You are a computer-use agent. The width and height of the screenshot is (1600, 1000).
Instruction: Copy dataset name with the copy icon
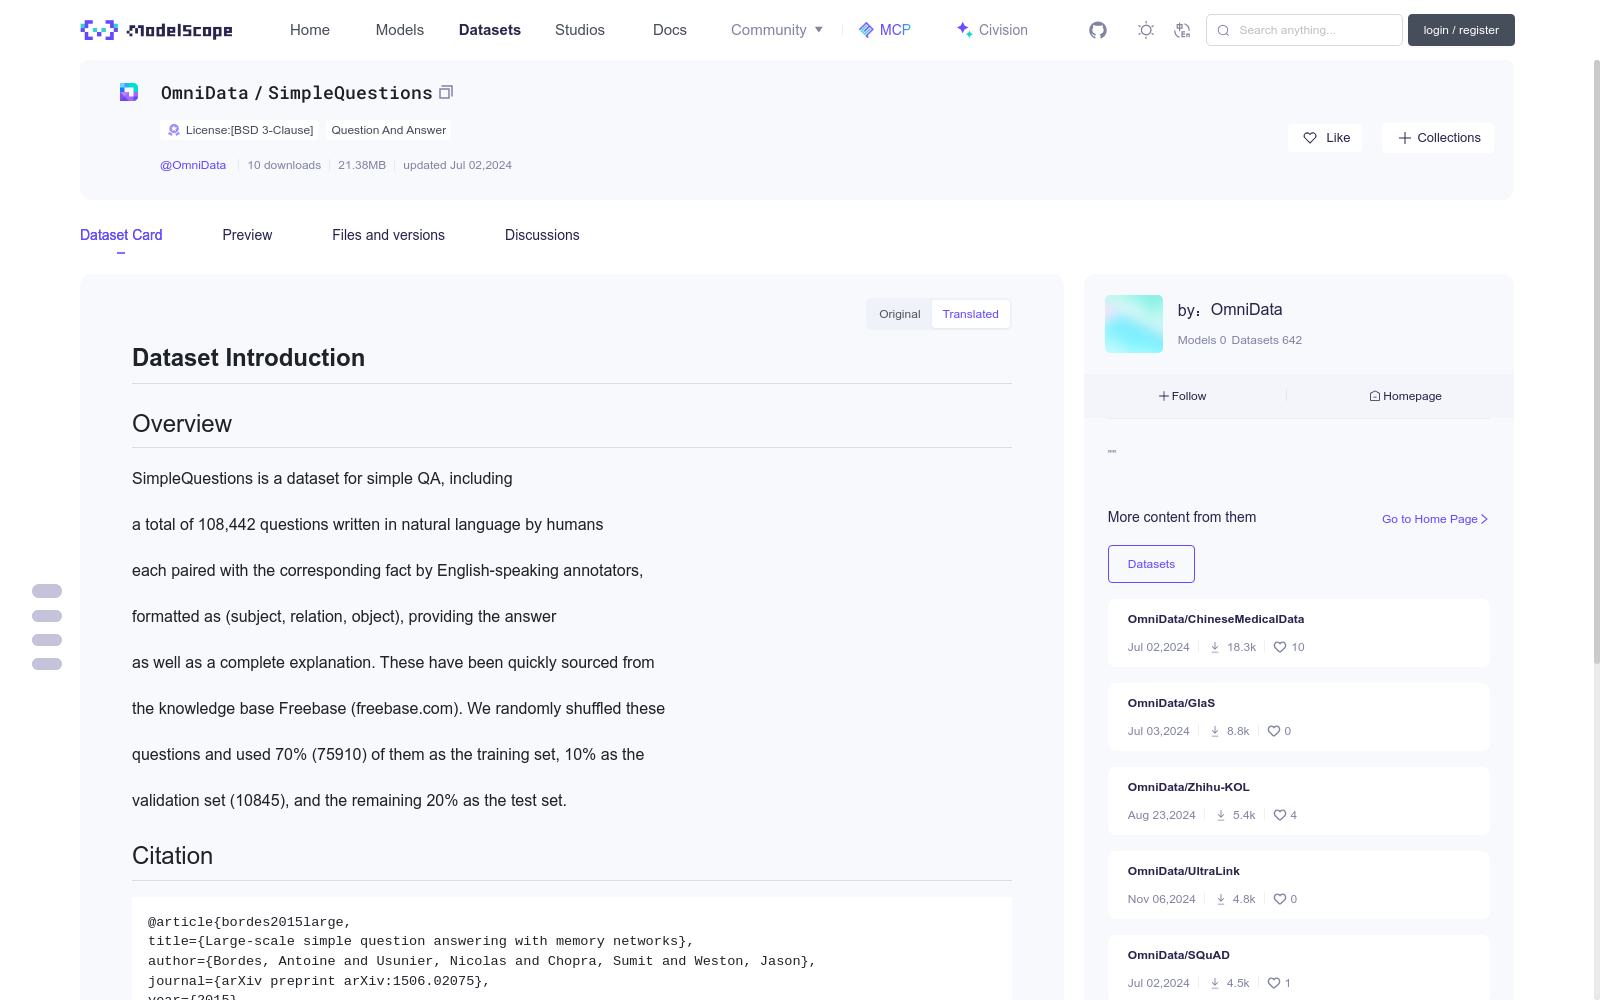click(446, 92)
